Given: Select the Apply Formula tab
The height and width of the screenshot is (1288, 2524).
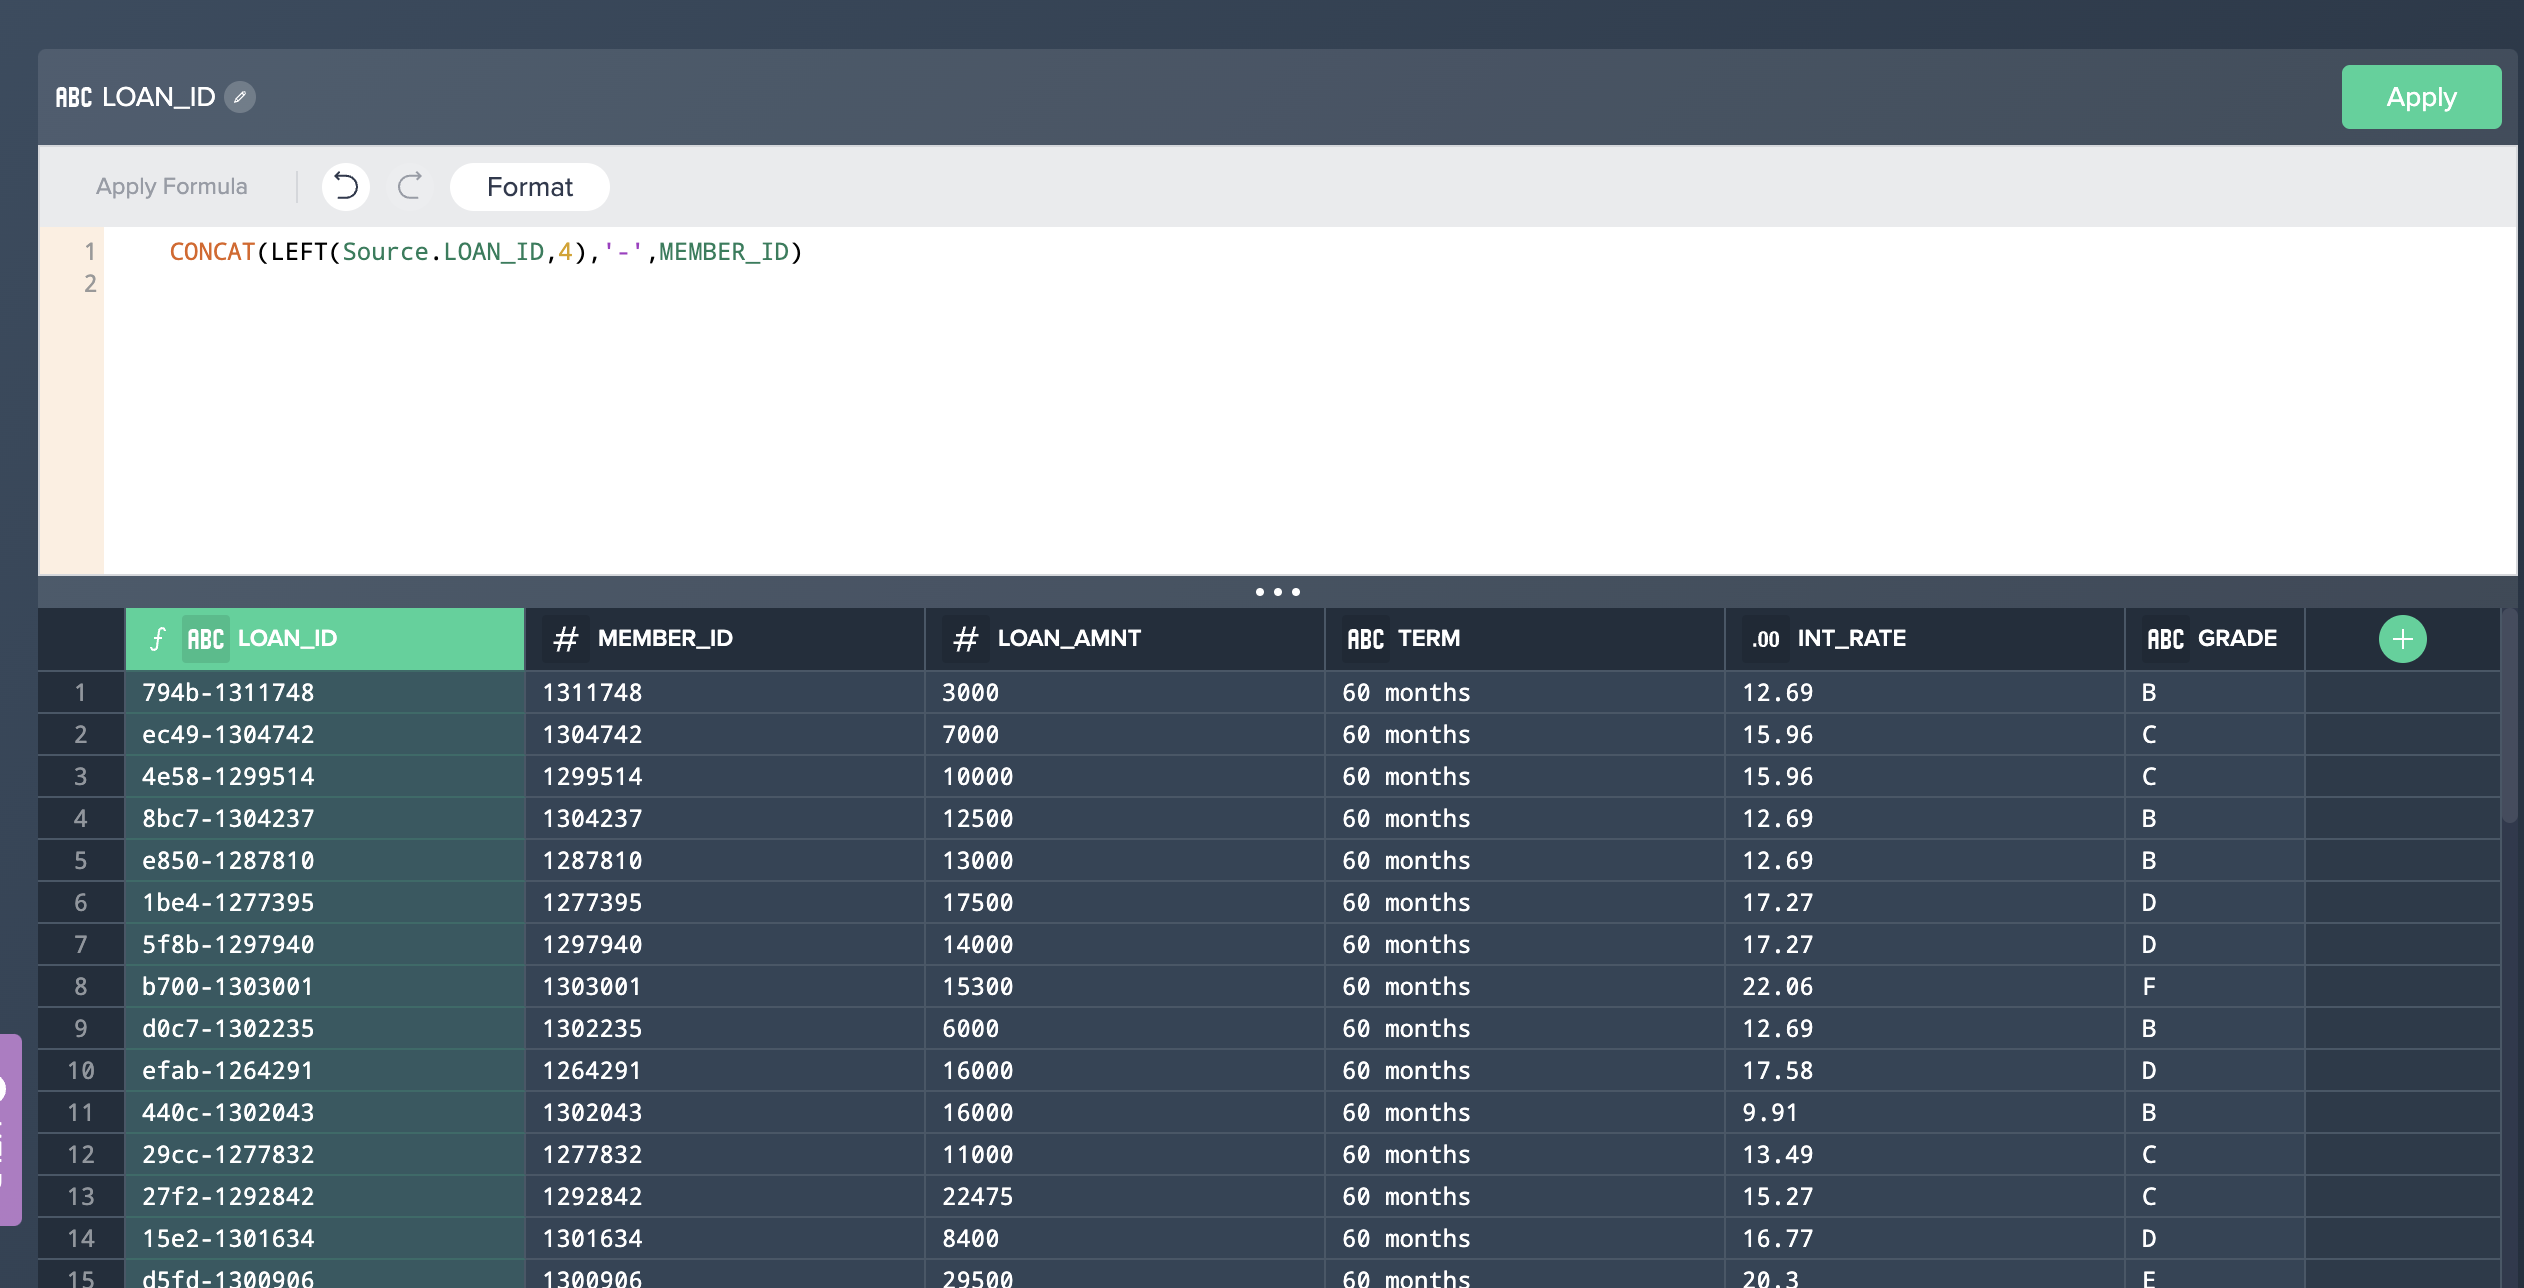Looking at the screenshot, I should pyautogui.click(x=171, y=186).
